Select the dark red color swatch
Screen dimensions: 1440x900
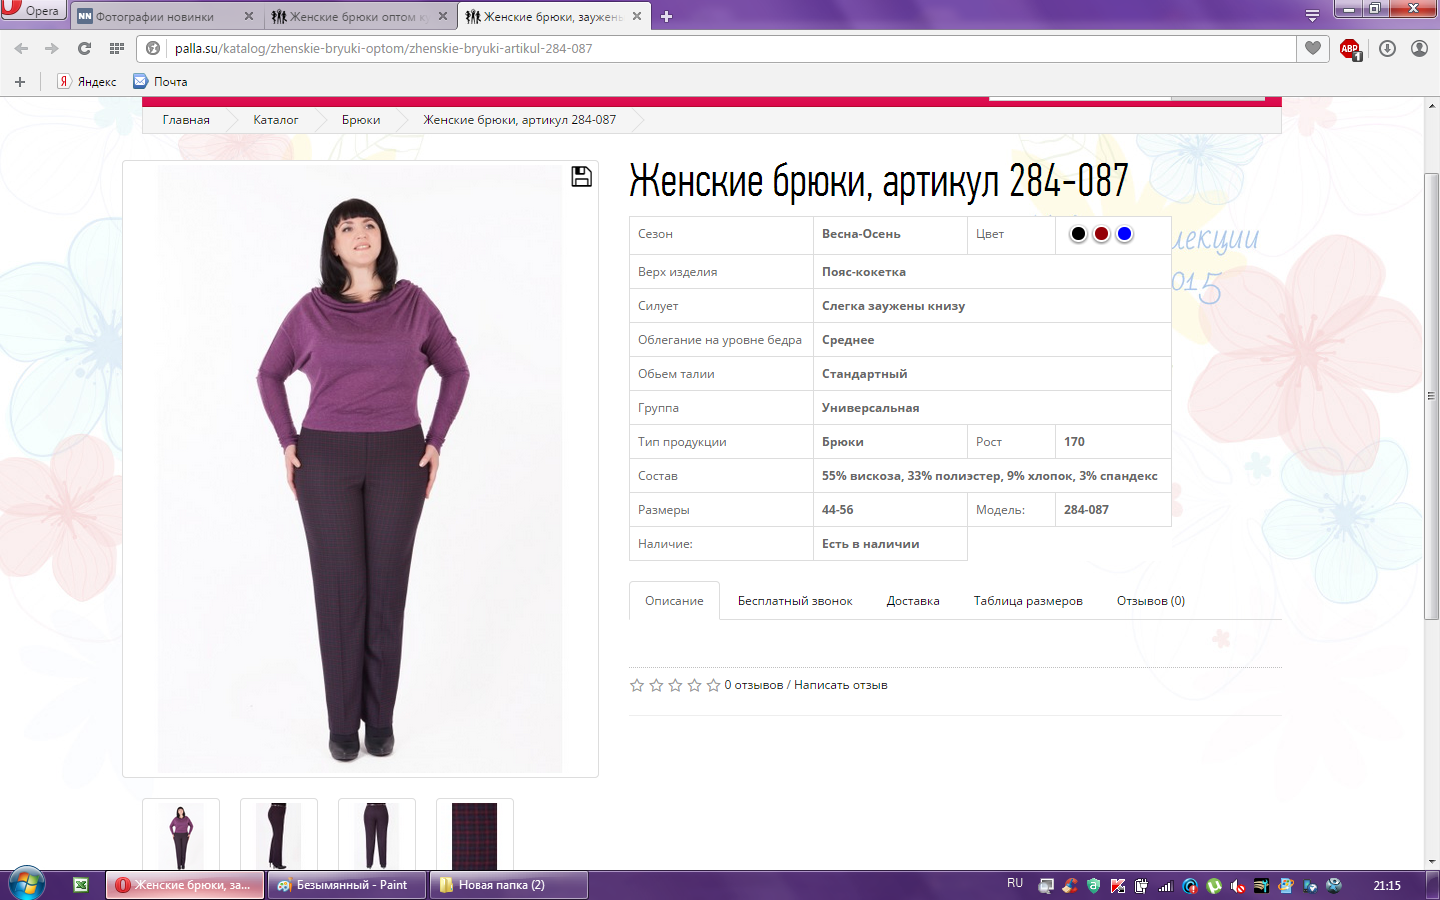[1101, 234]
